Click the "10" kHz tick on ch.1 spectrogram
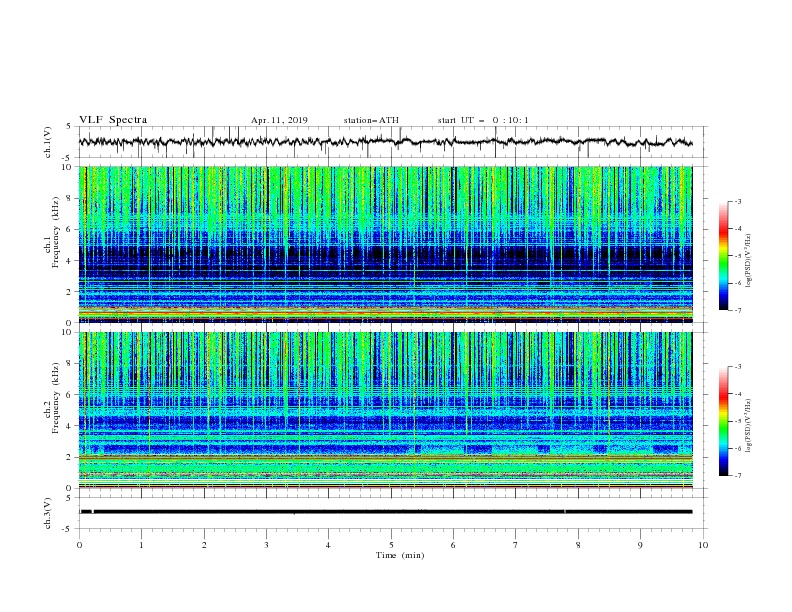Screen dimensions: 792x612 [x=68, y=167]
